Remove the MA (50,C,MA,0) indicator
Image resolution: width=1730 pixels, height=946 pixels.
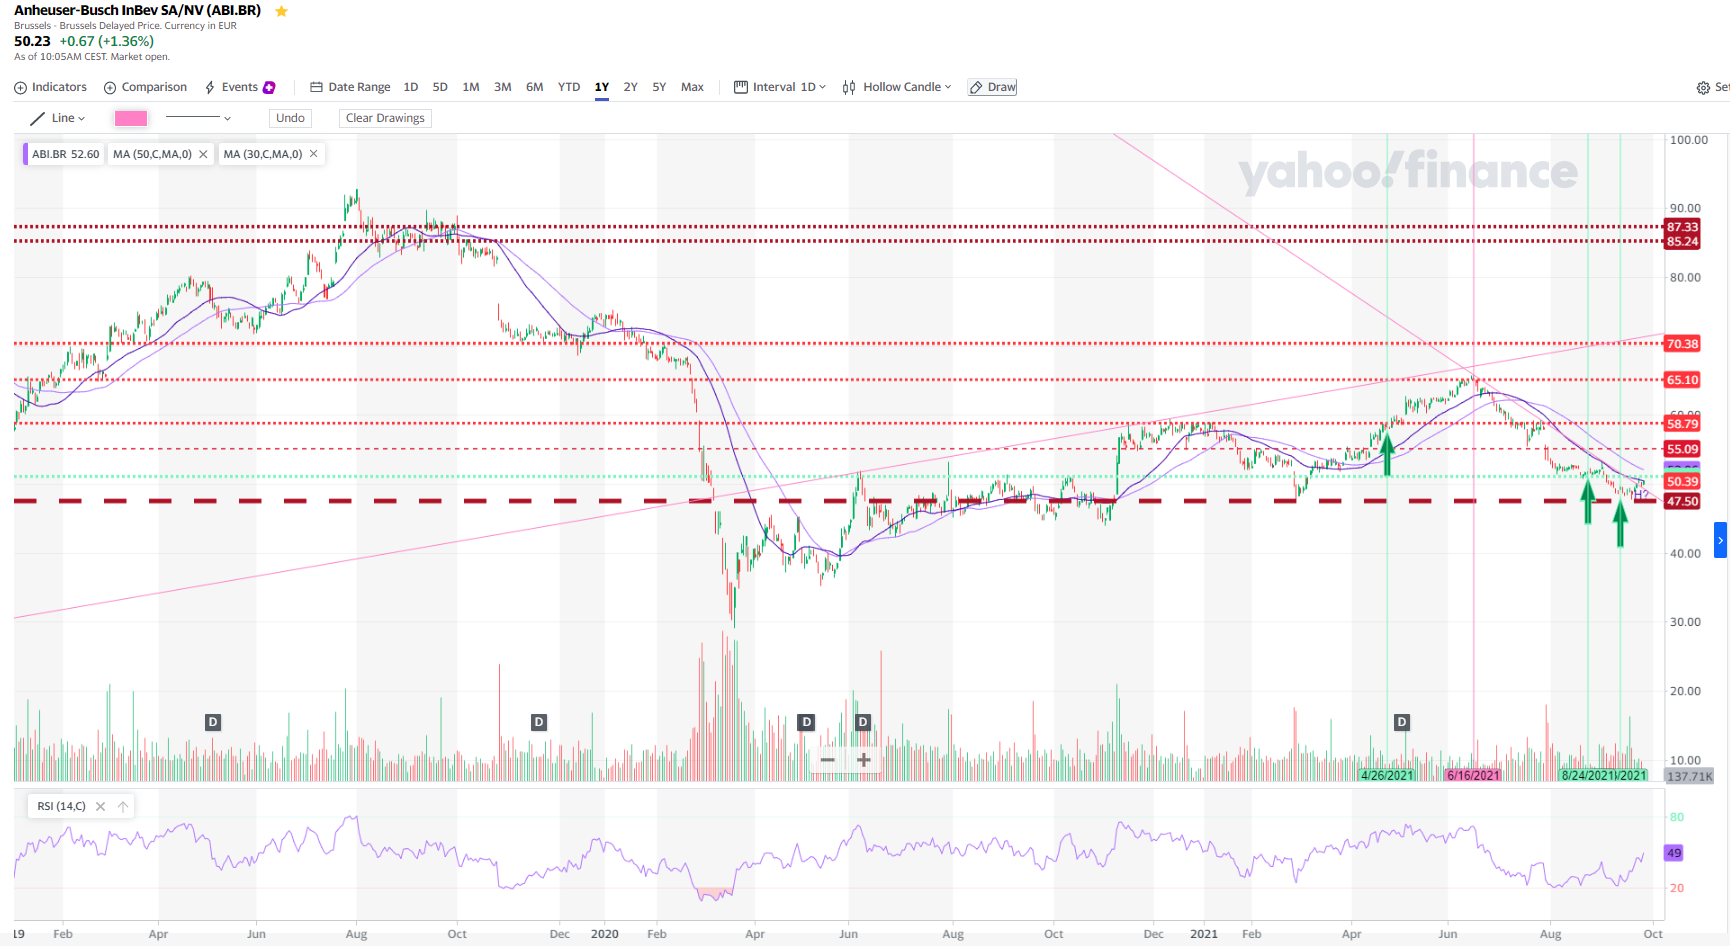point(203,154)
